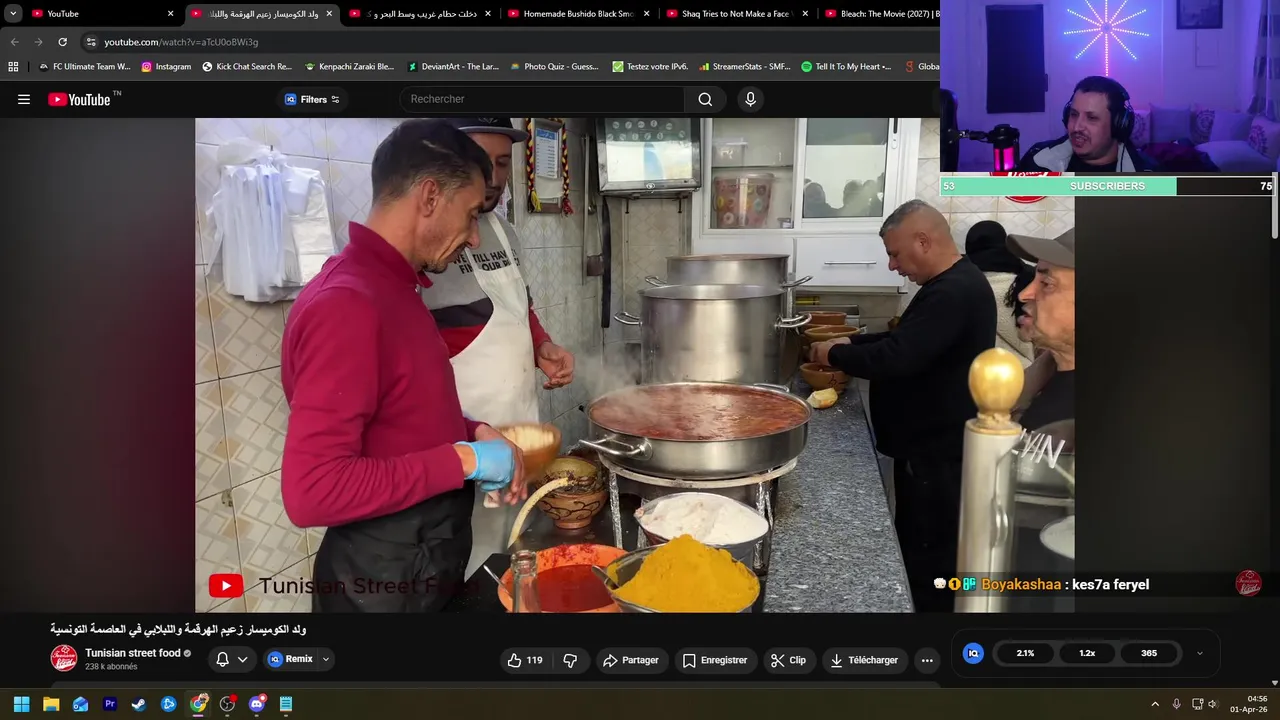
Task: Click the Clip scissors button
Action: tap(788, 660)
